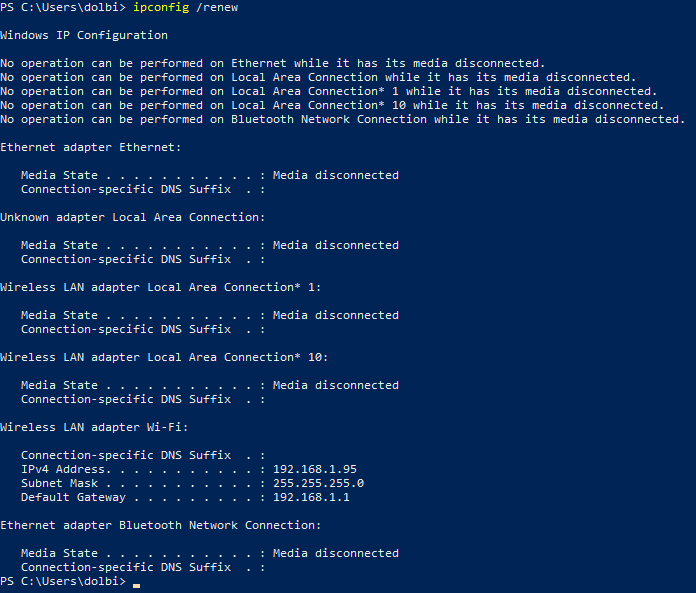The image size is (696, 593).
Task: Click the bottom PS C:\Users\dolbi> prompt text
Action: click(63, 581)
